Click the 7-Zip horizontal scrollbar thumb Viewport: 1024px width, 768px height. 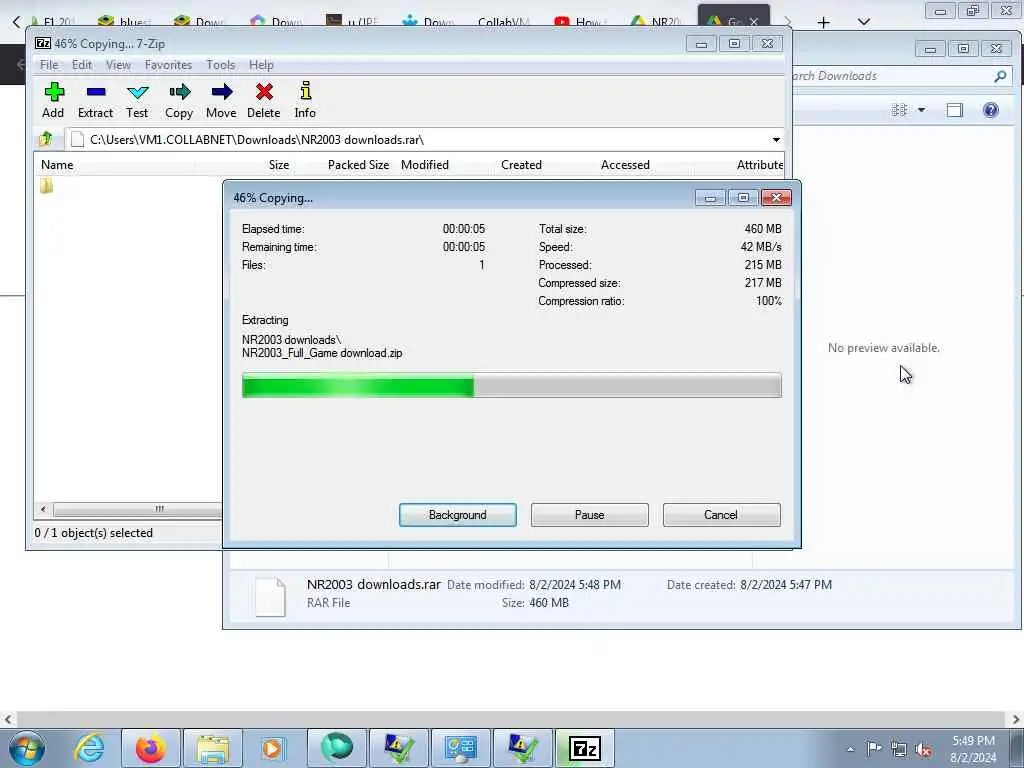click(x=139, y=509)
